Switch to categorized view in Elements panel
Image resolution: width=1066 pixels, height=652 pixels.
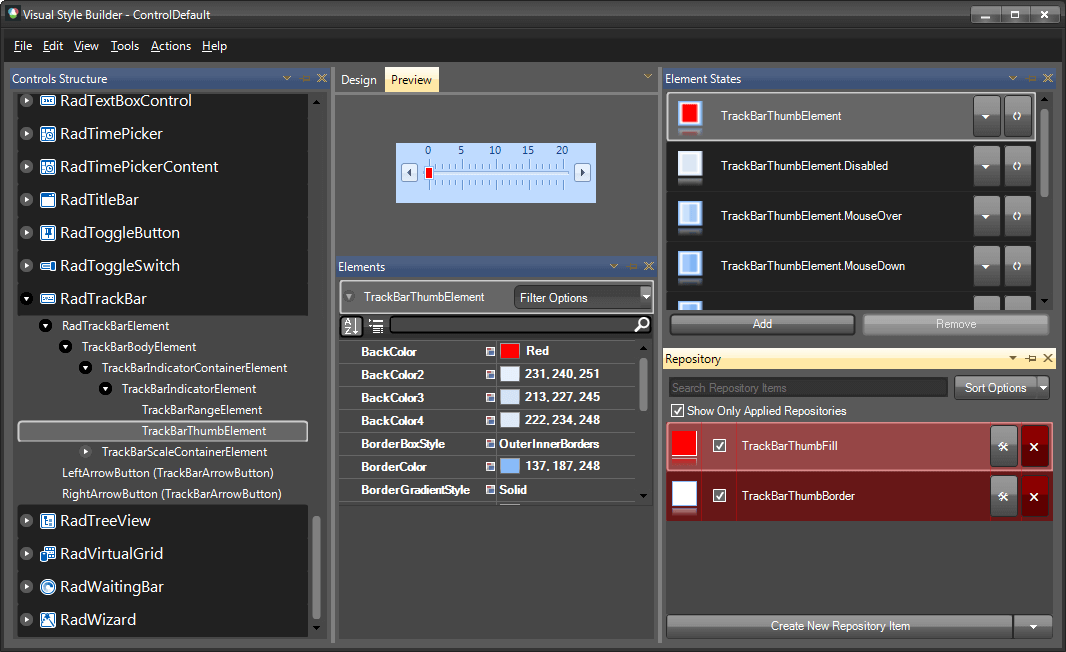click(376, 326)
